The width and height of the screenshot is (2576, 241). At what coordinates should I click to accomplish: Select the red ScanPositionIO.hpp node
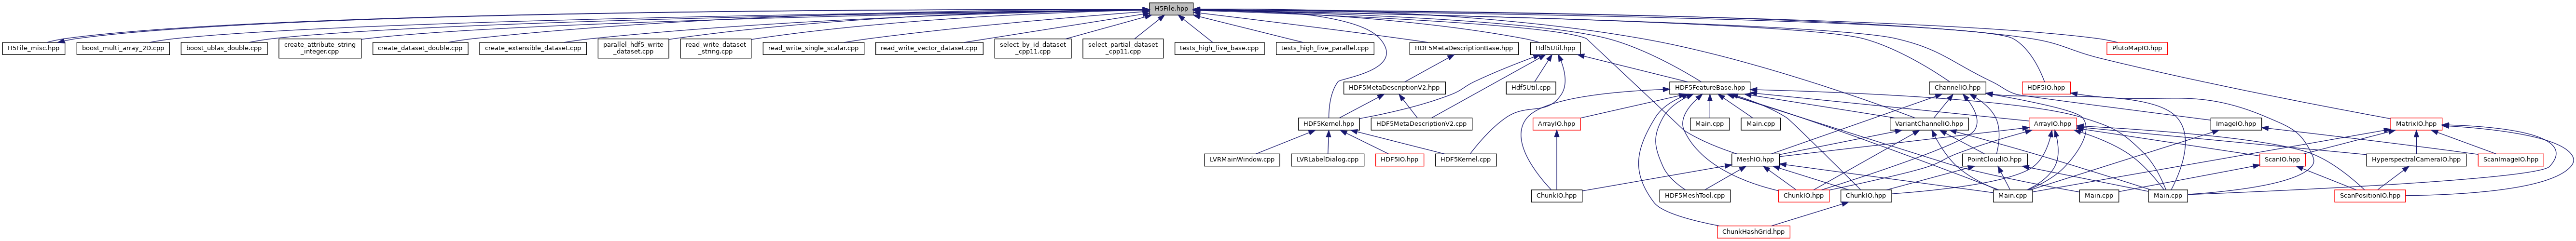point(2368,196)
